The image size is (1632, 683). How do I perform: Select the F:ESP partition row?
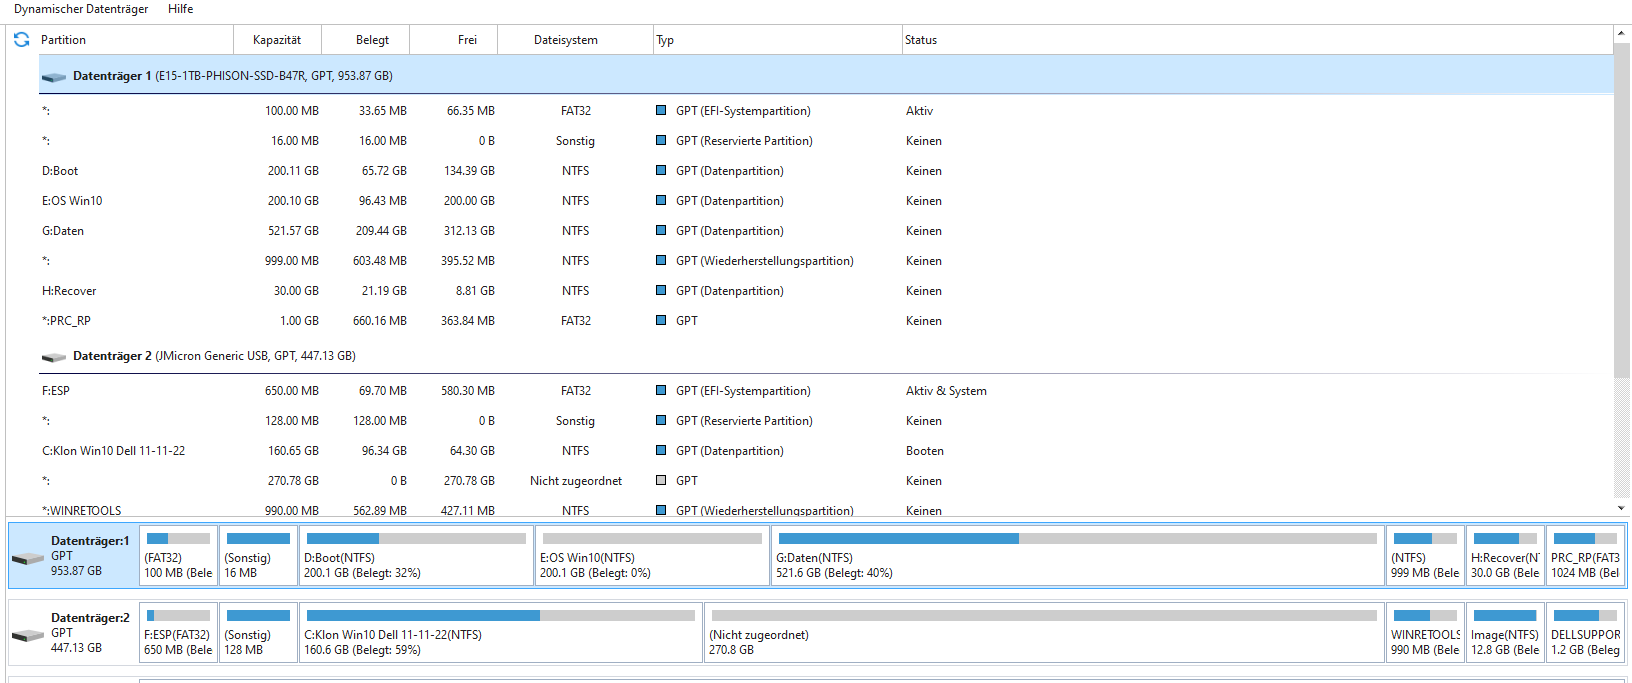(825, 391)
